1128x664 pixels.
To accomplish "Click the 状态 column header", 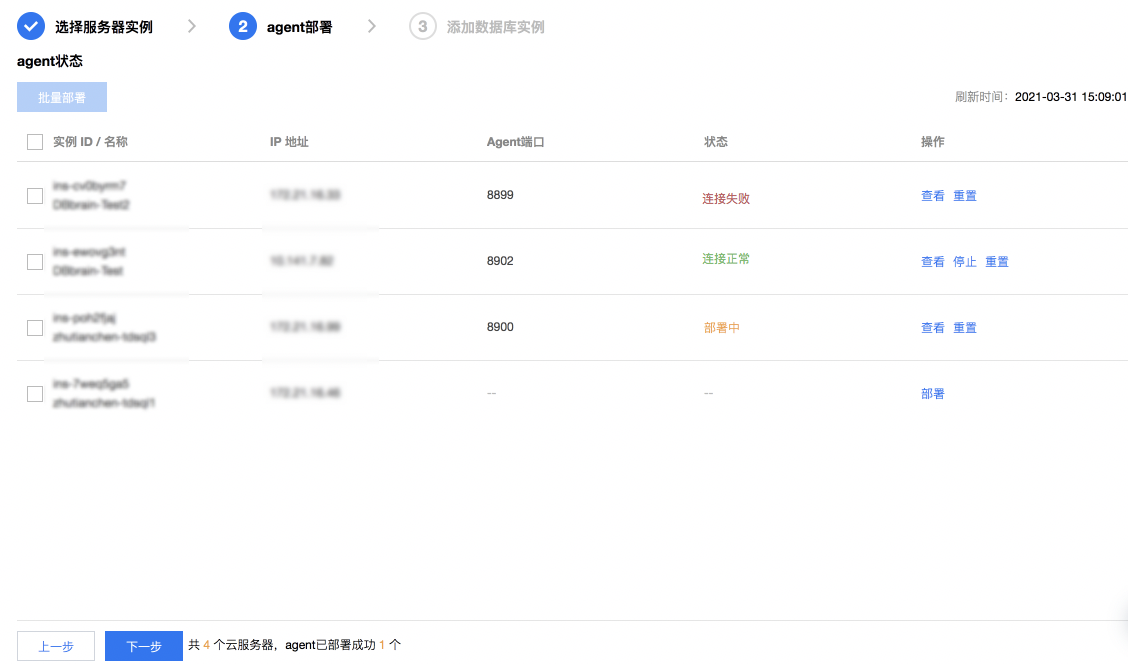I will point(716,142).
